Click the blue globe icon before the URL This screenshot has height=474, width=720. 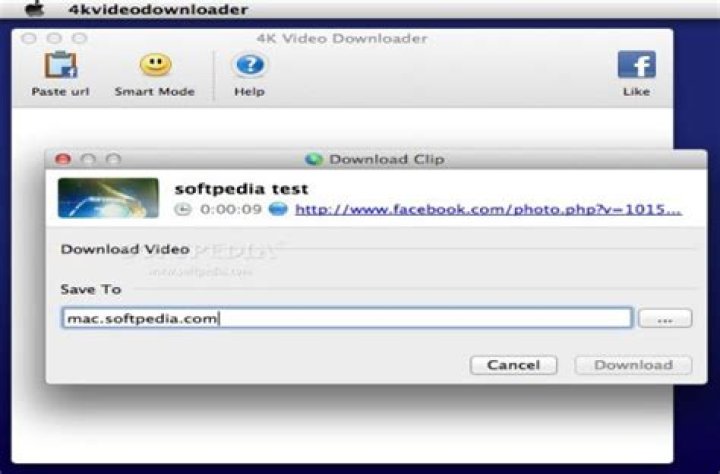pos(278,209)
